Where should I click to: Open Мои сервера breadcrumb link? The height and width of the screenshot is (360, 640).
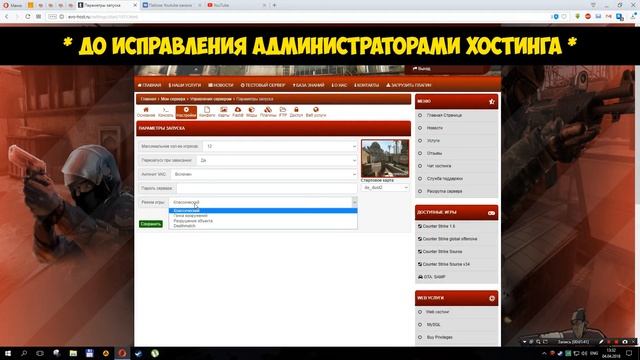click(x=173, y=99)
